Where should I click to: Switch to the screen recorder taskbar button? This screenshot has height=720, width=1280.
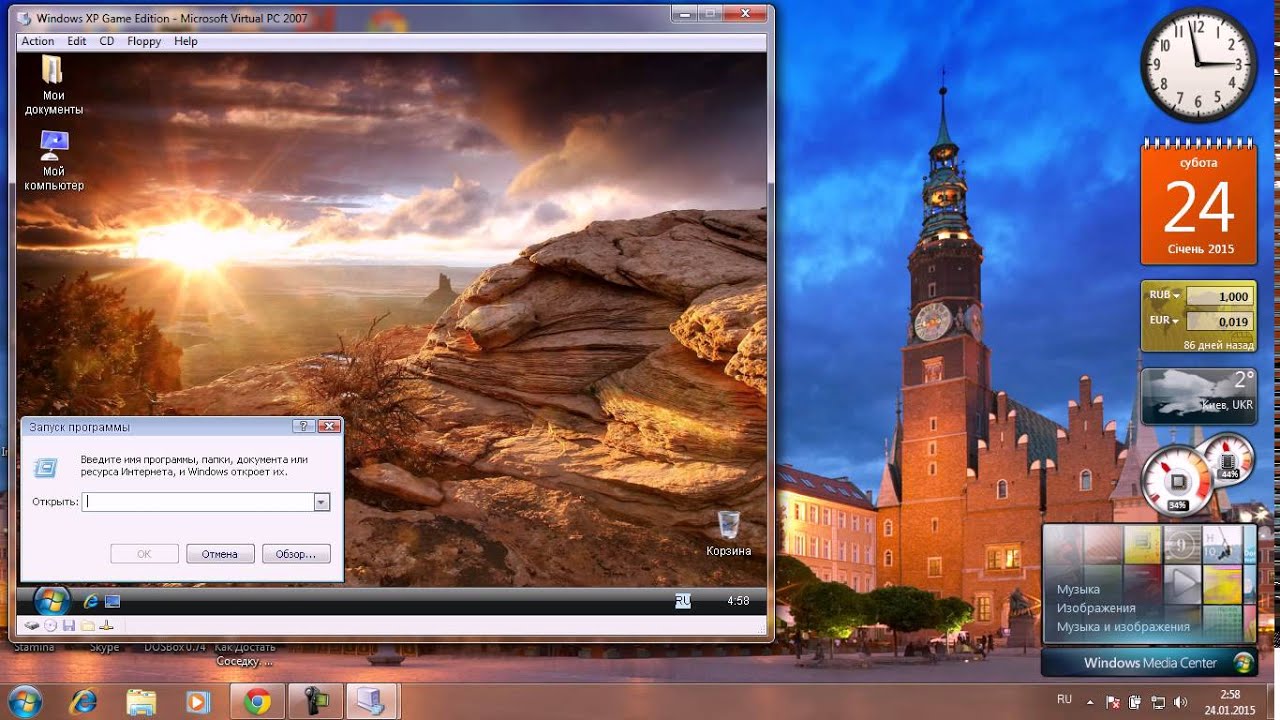click(315, 701)
